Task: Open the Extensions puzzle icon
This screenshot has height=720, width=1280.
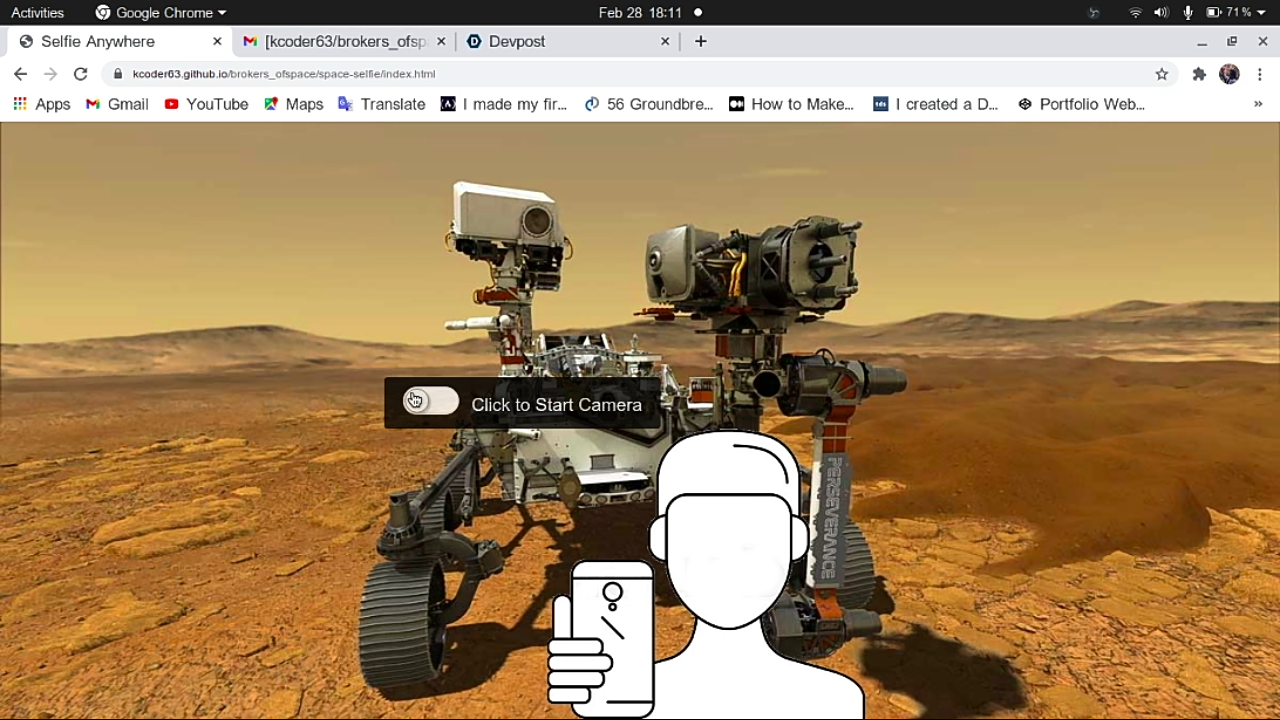Action: (1199, 74)
